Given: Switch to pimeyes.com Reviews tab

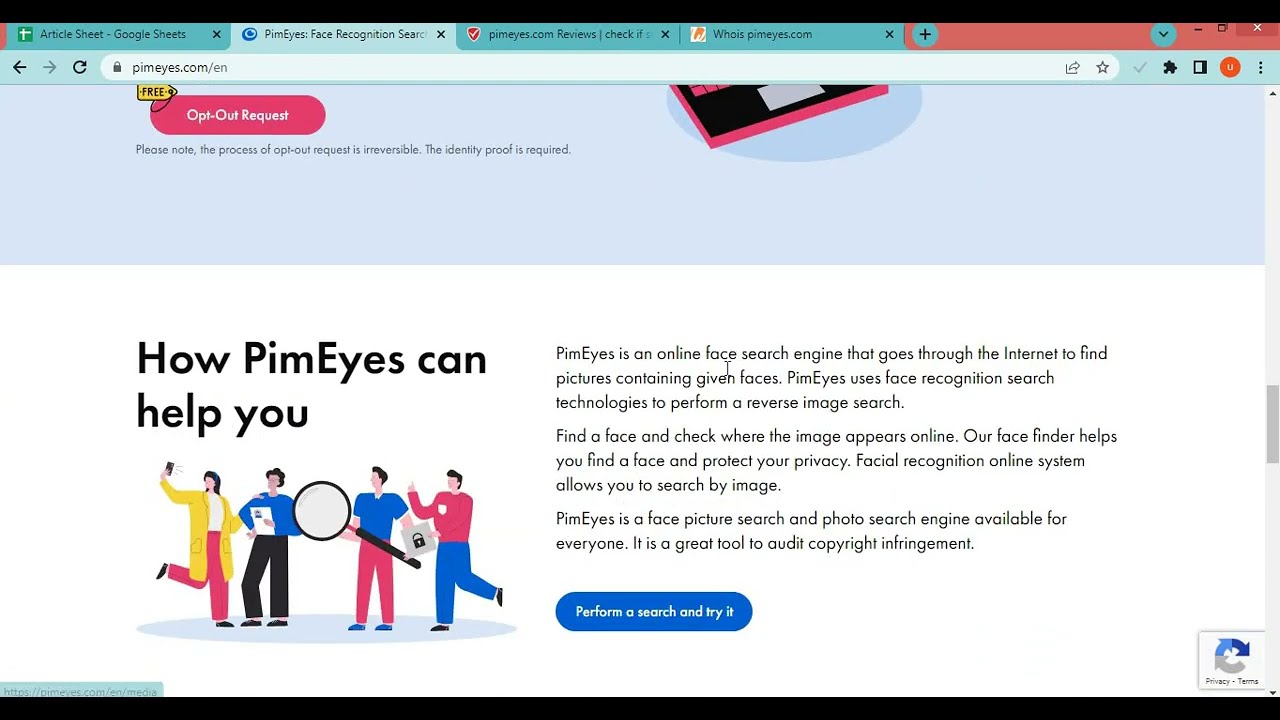Looking at the screenshot, I should [568, 34].
